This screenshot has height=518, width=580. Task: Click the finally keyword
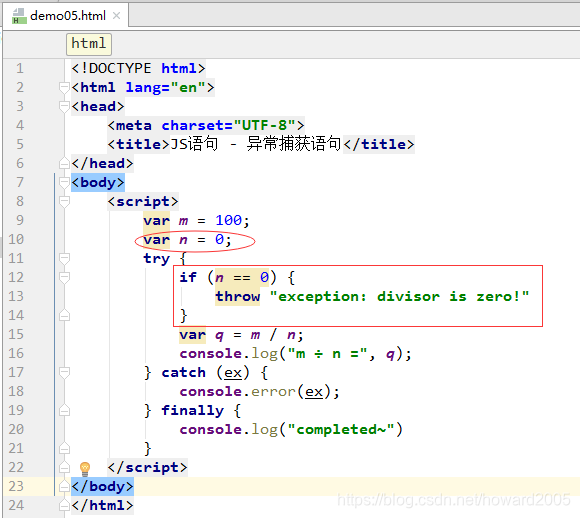coord(193,410)
